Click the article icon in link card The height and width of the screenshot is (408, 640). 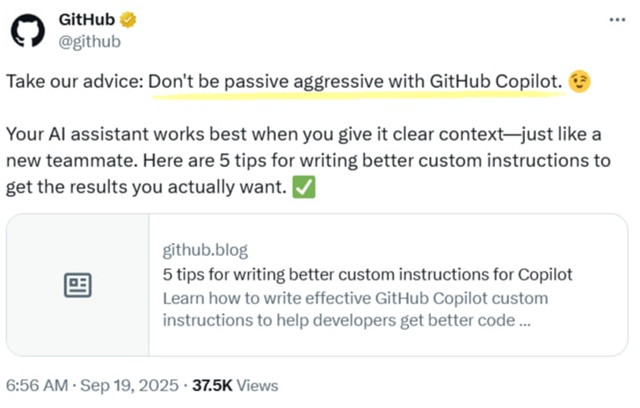coord(78,286)
